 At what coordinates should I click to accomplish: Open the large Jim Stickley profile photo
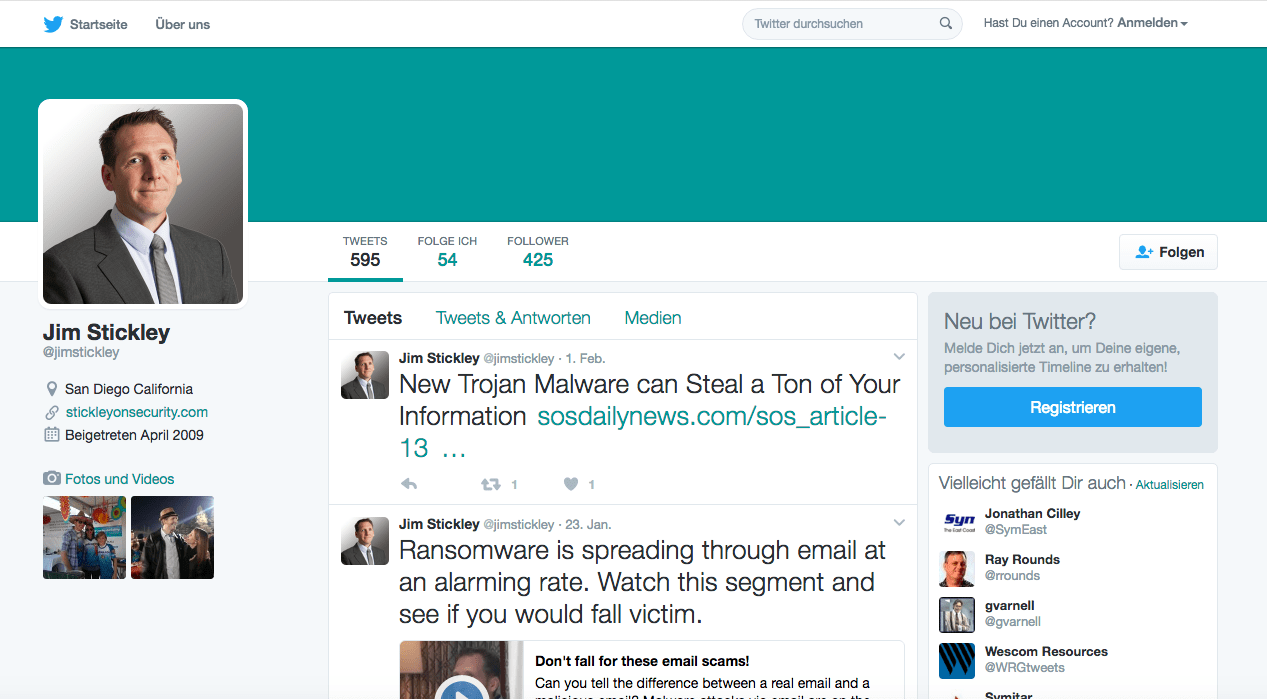click(x=143, y=204)
